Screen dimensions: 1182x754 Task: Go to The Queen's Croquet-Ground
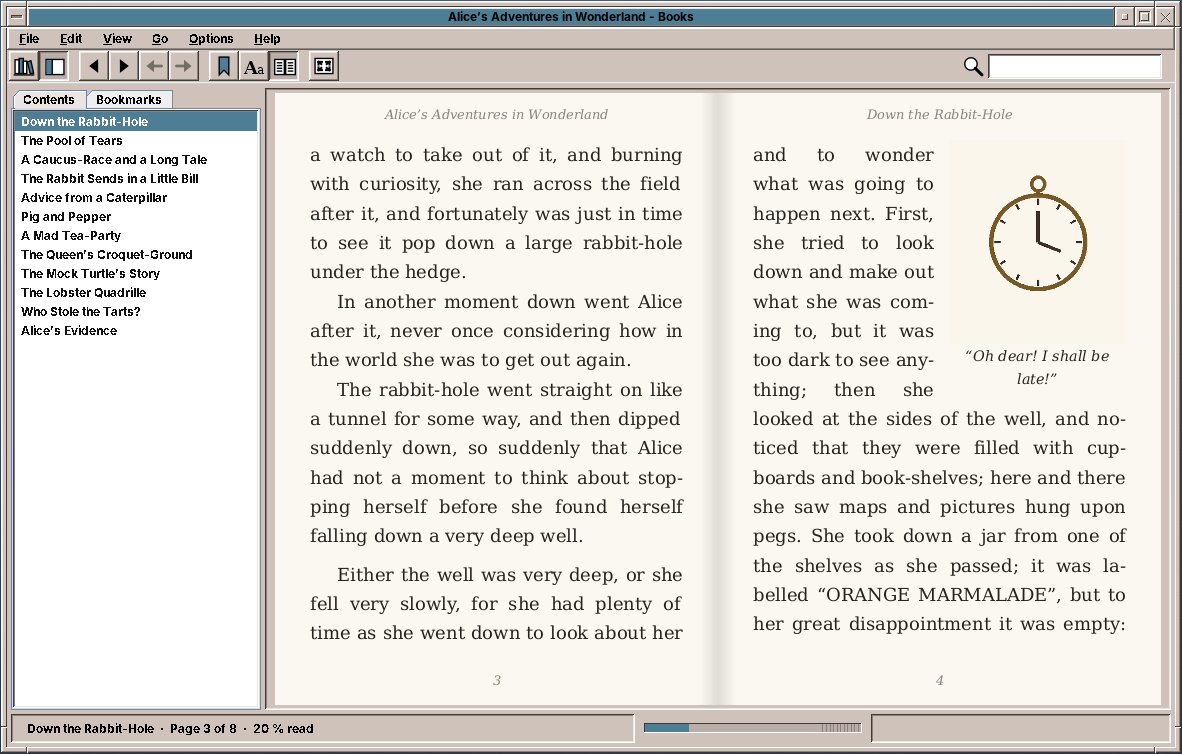click(x=136, y=254)
